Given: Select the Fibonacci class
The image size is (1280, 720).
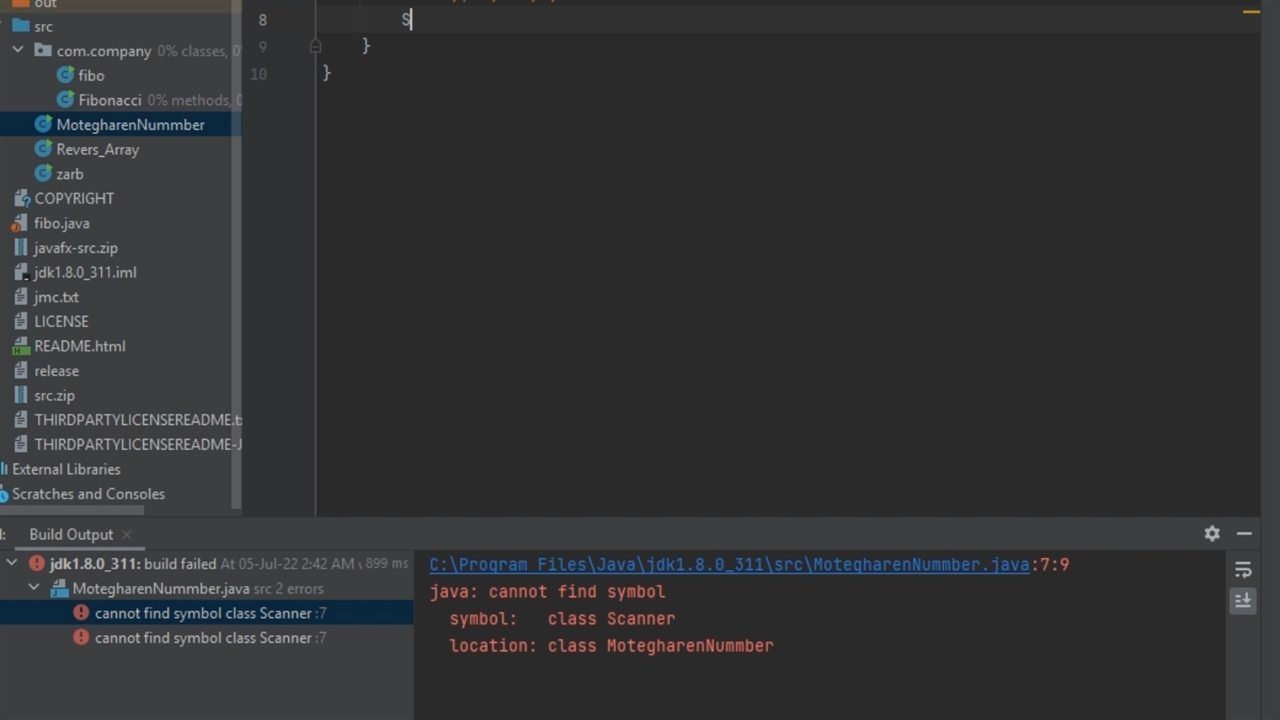Looking at the screenshot, I should point(109,100).
